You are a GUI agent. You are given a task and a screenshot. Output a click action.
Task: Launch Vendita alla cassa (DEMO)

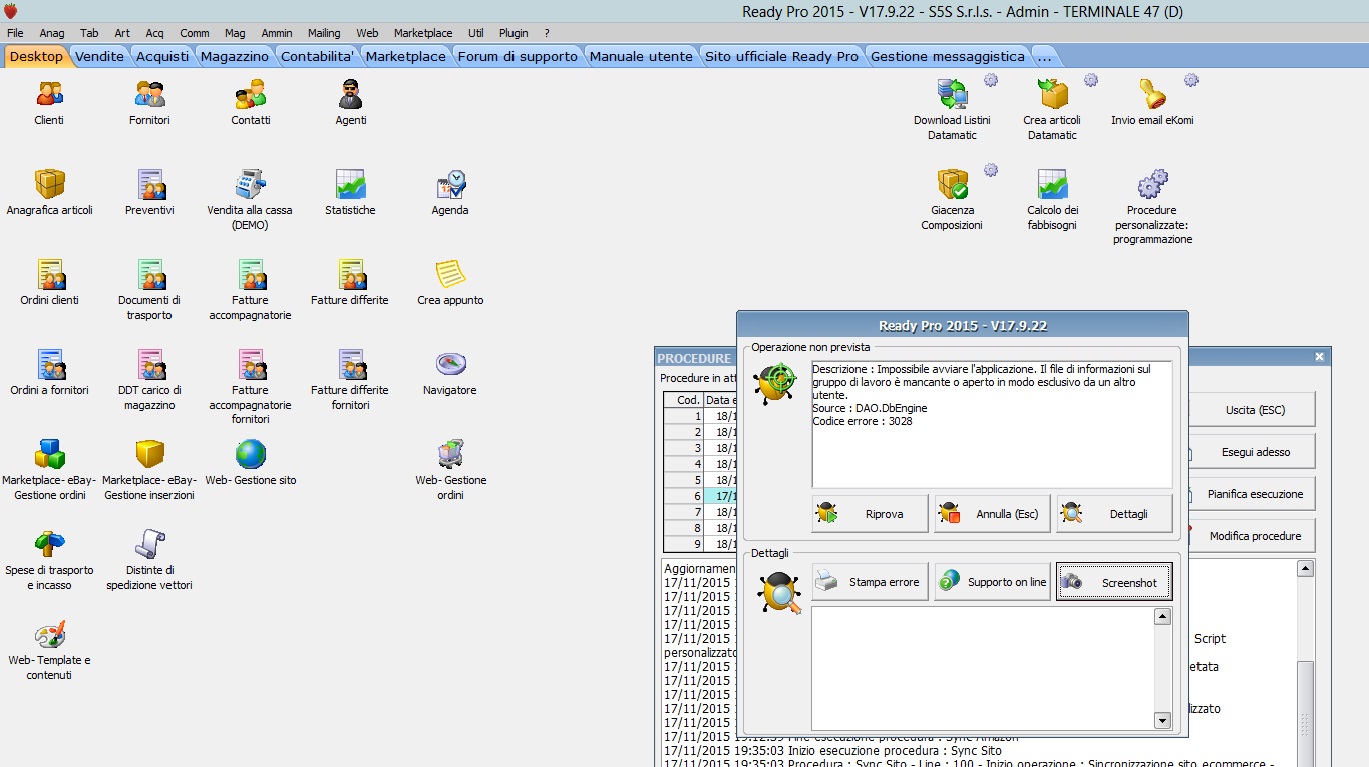(x=250, y=185)
